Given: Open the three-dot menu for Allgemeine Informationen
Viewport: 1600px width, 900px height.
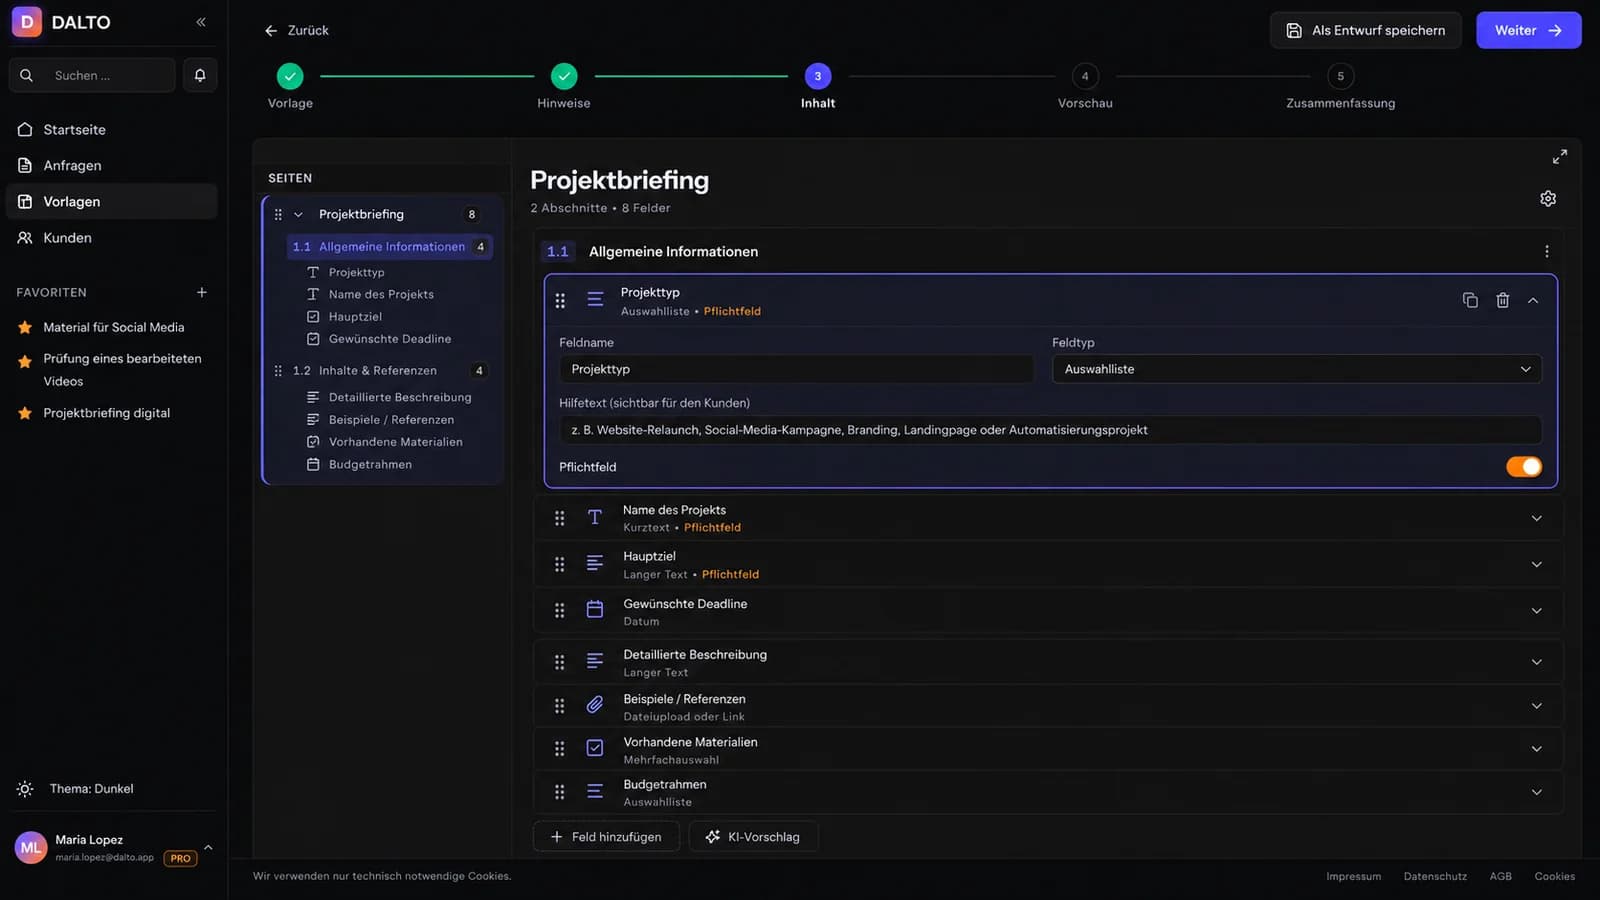Looking at the screenshot, I should coord(1547,252).
